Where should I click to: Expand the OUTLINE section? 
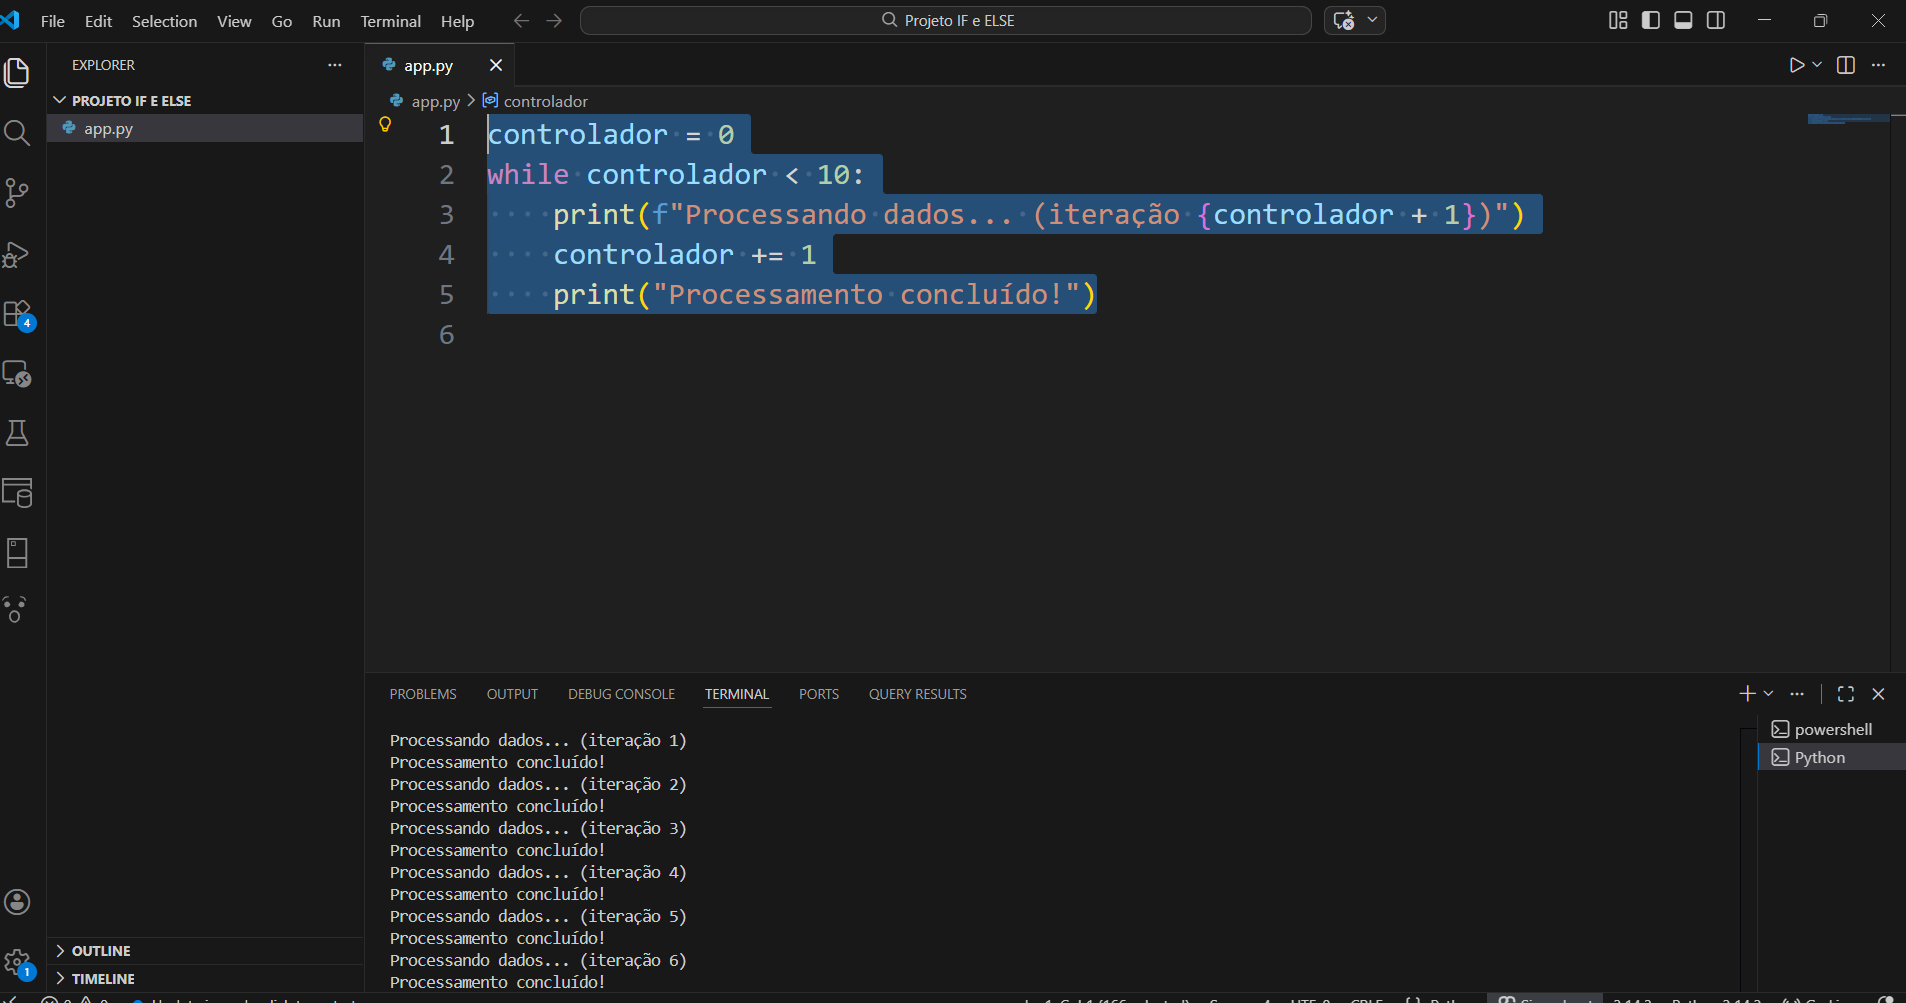(101, 951)
